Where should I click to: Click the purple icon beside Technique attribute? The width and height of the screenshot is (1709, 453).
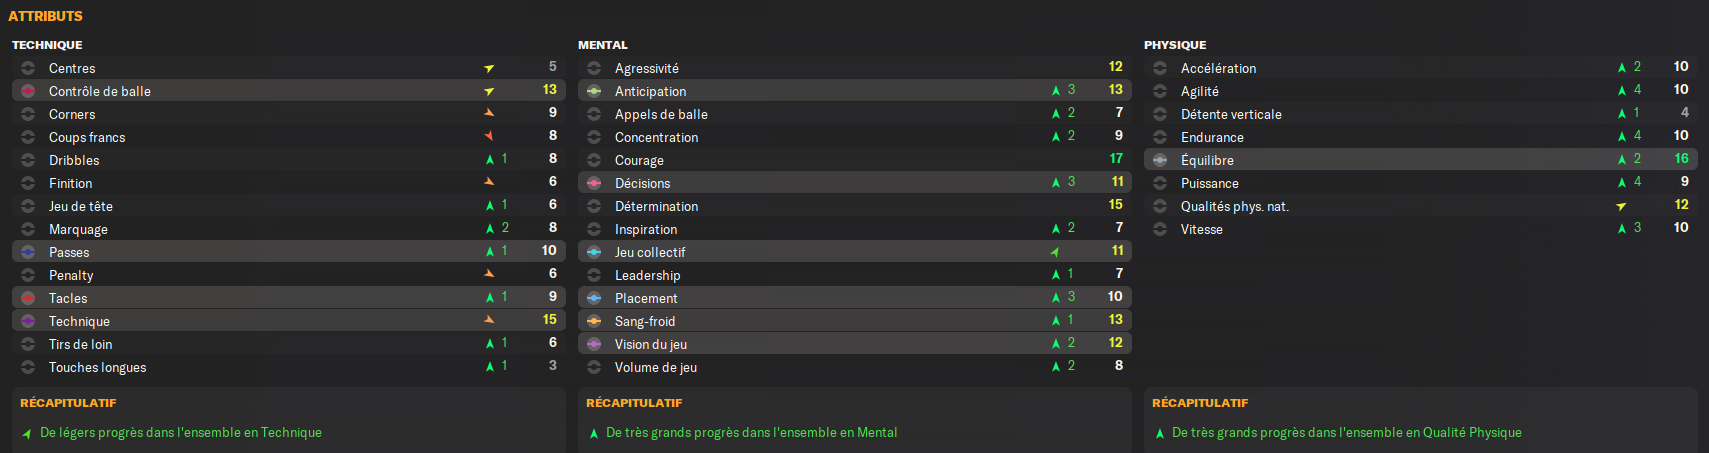point(28,321)
